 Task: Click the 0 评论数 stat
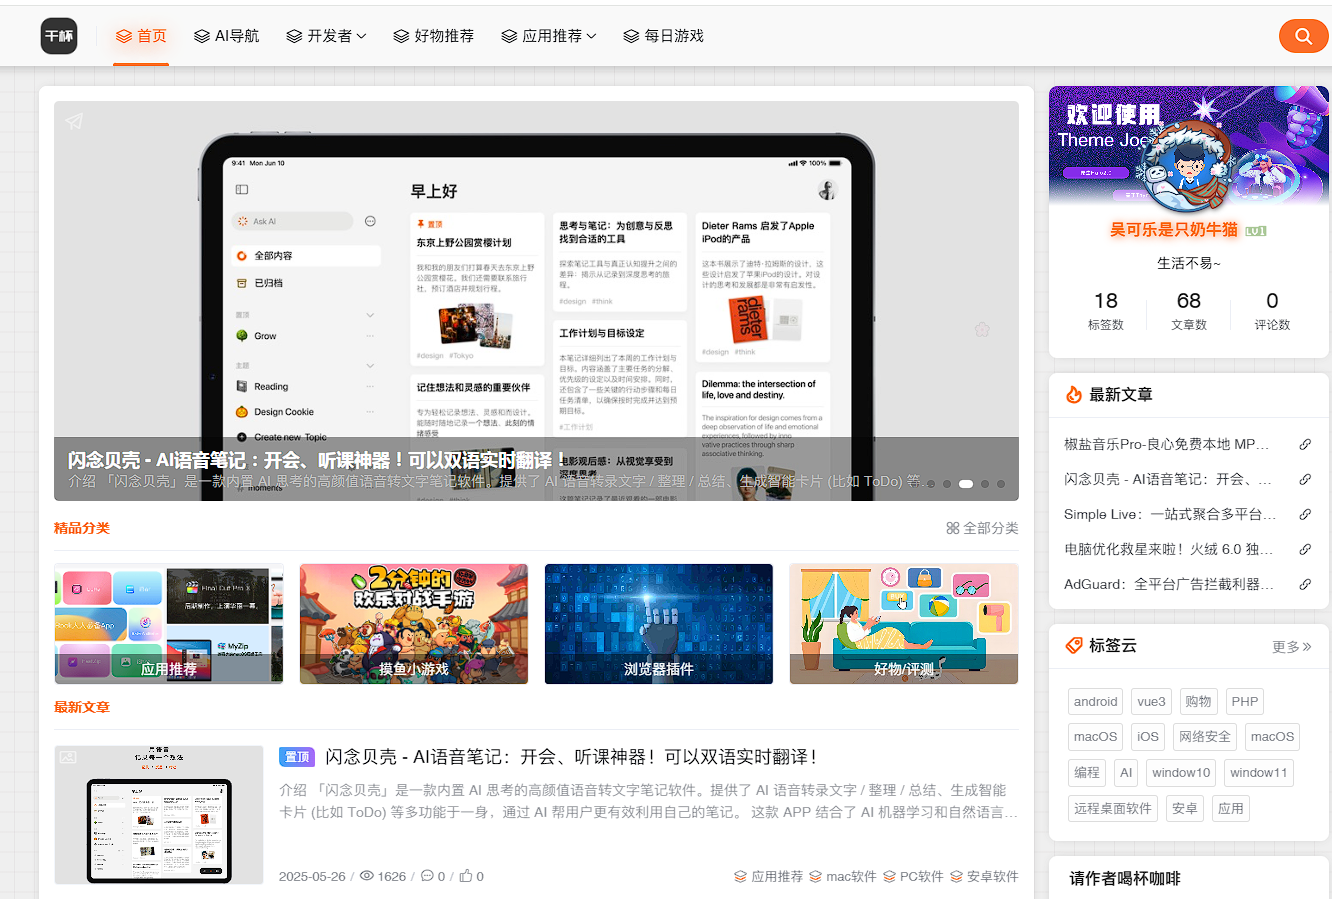(1272, 311)
